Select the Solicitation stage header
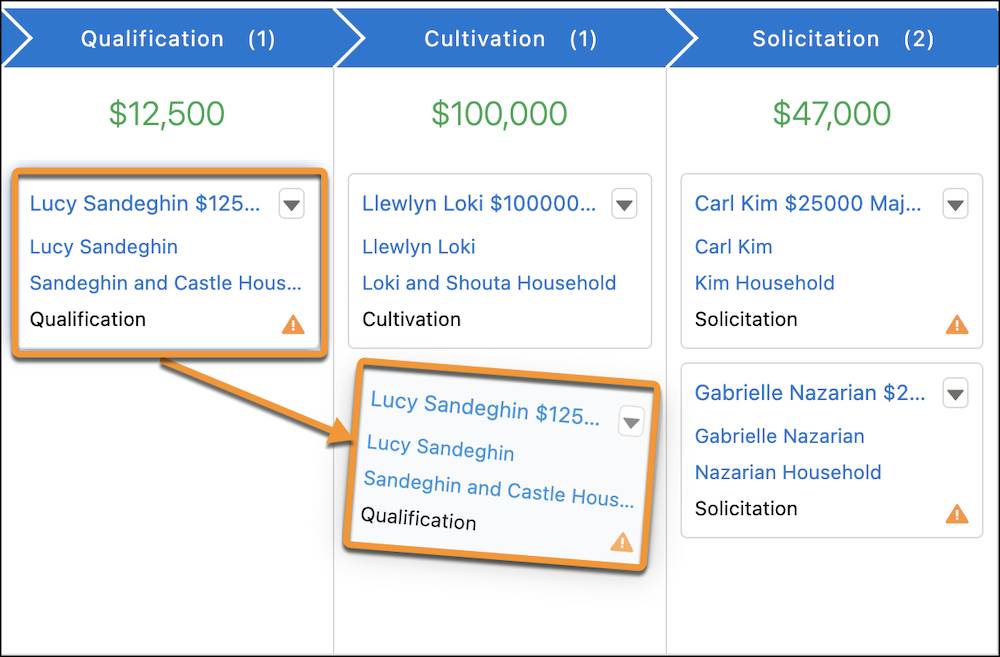Viewport: 1000px width, 657px height. [816, 38]
